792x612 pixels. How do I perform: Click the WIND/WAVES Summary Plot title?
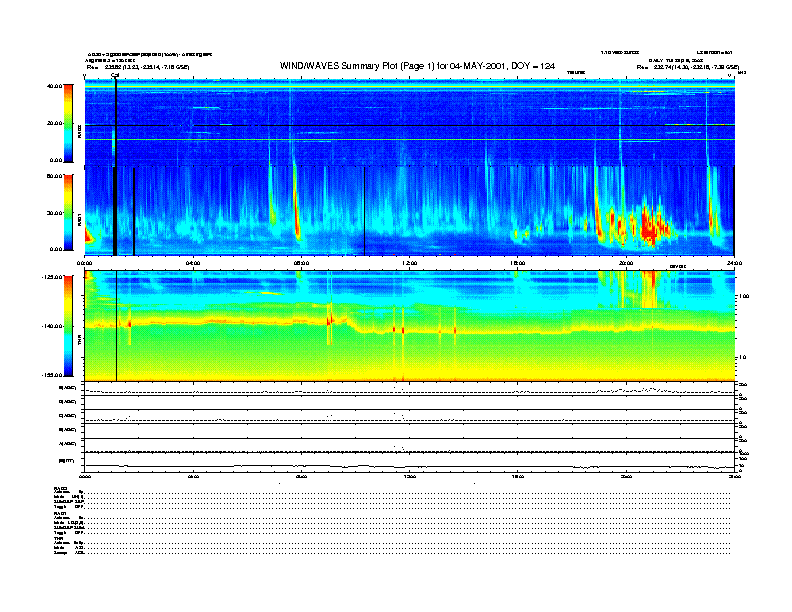[x=417, y=66]
